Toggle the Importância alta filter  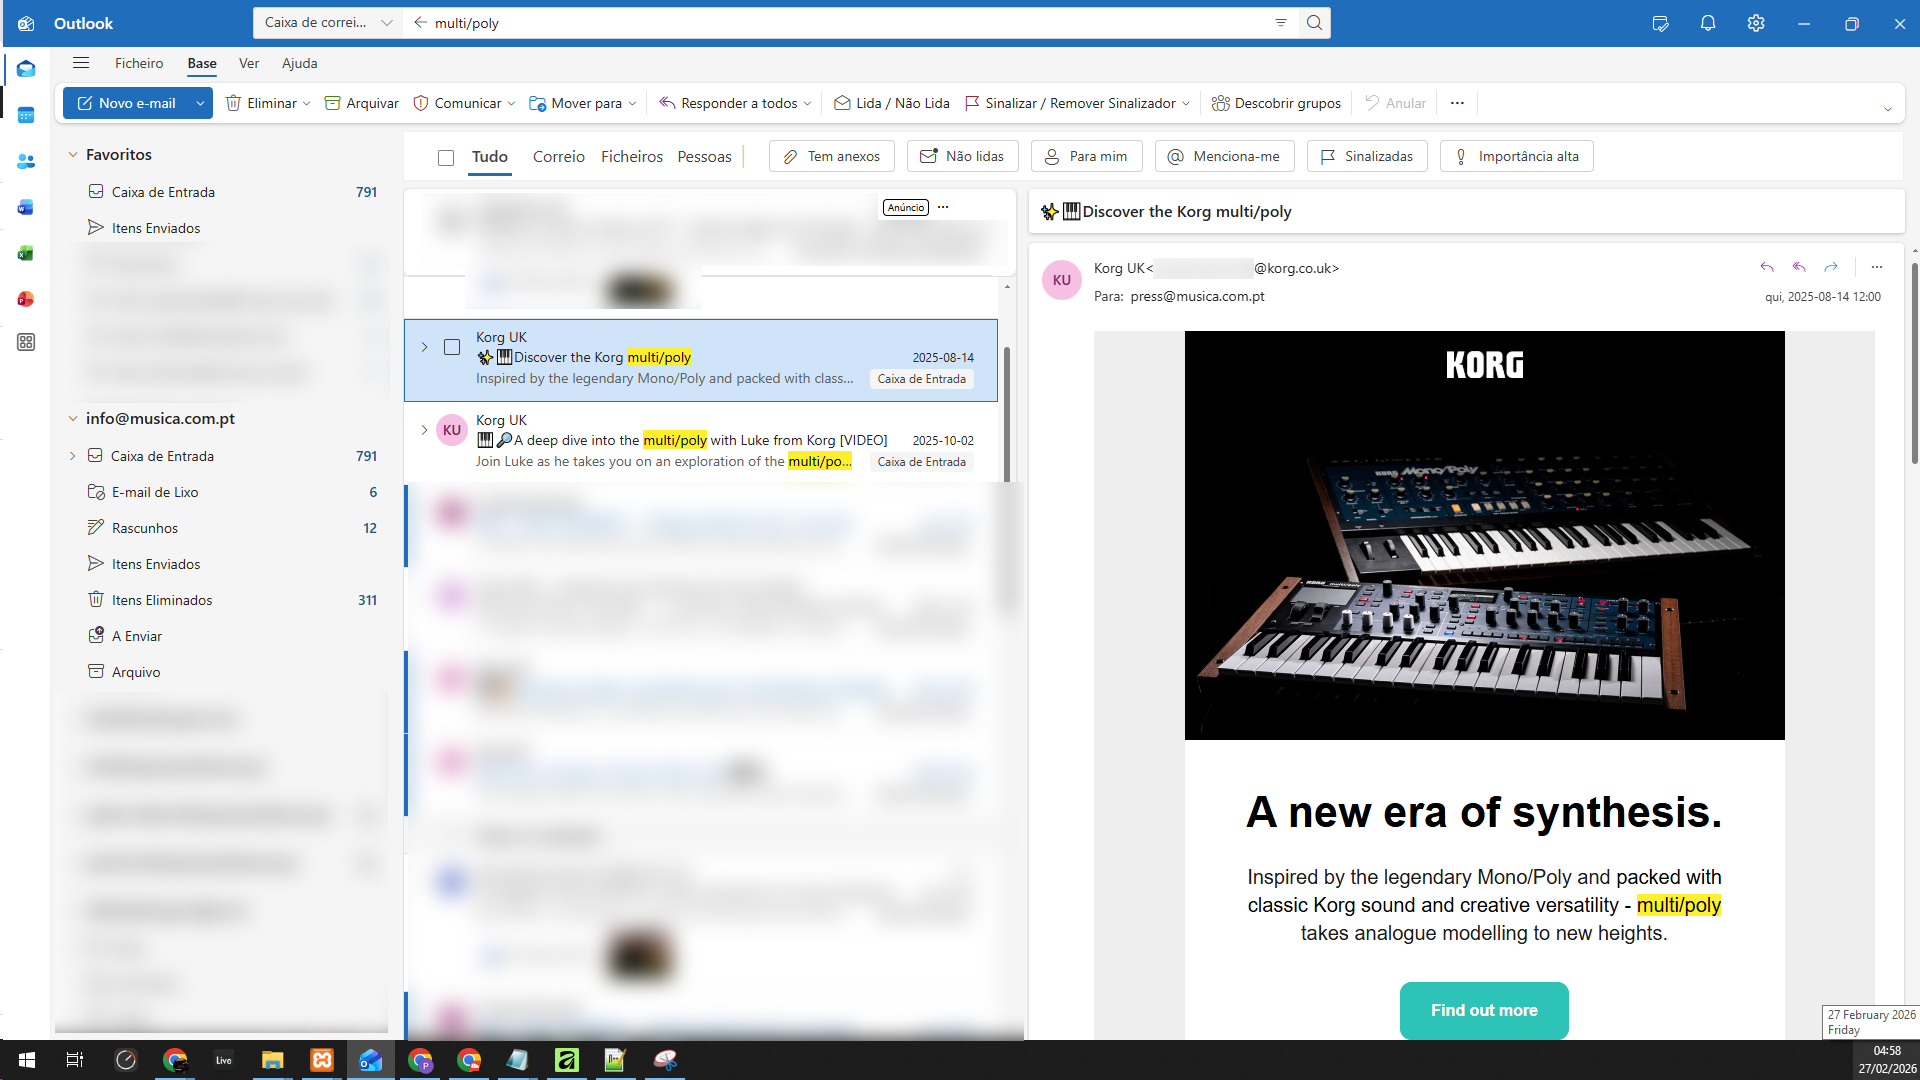tap(1516, 156)
